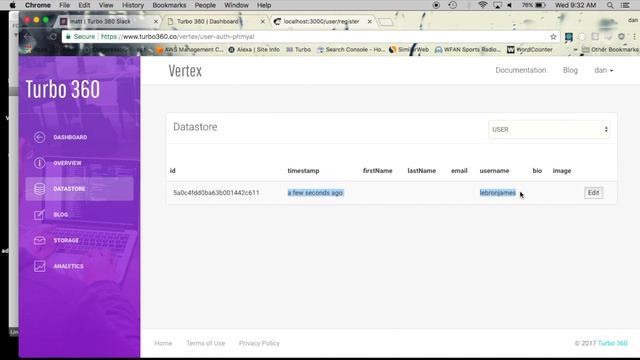The image size is (640, 360).
Task: Open the Apple menu
Action: click(x=13, y=5)
